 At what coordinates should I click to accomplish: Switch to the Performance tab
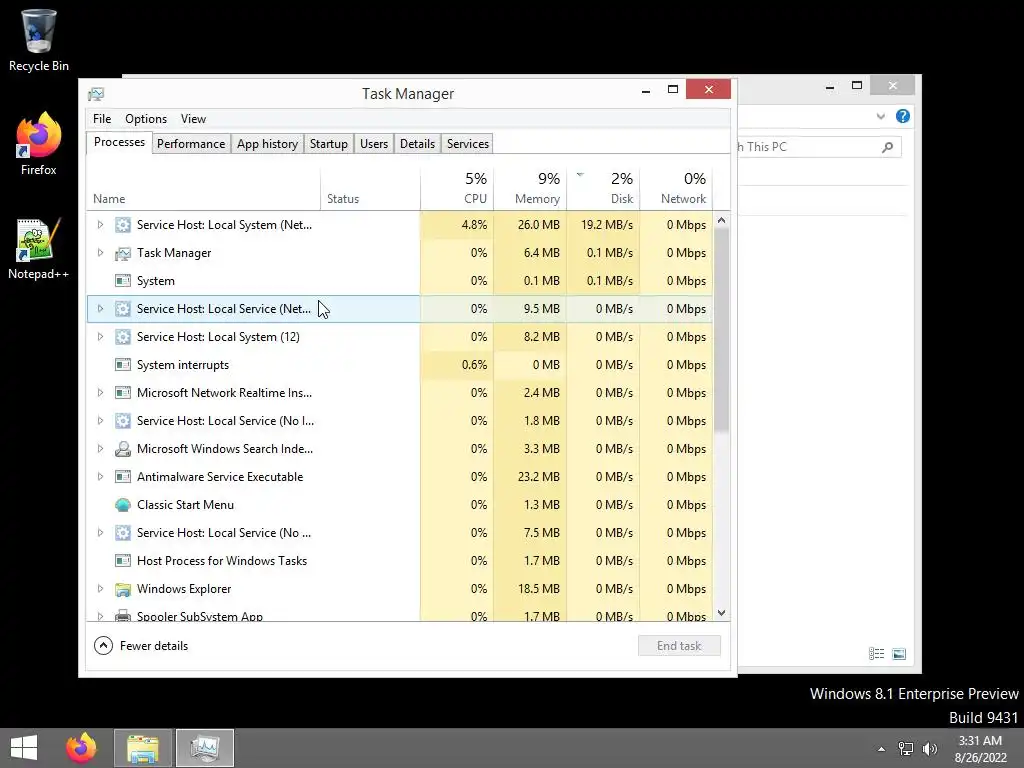tap(191, 144)
